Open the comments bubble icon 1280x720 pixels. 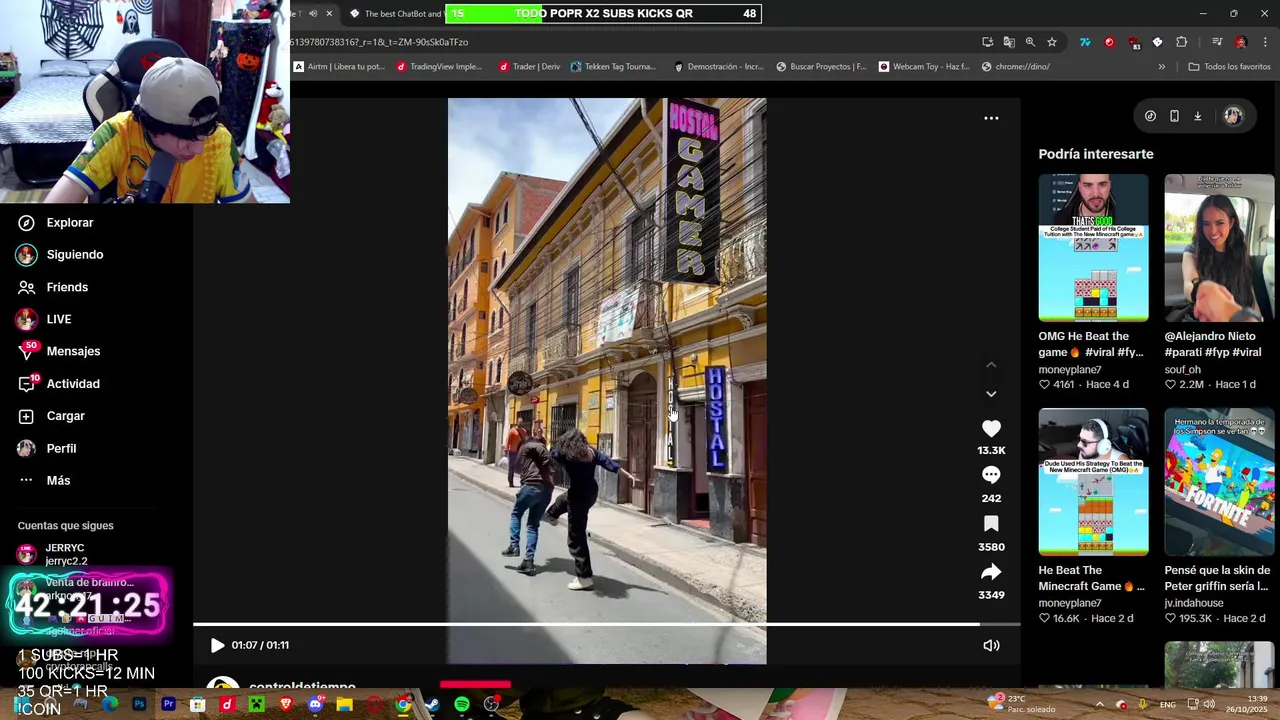click(x=991, y=475)
